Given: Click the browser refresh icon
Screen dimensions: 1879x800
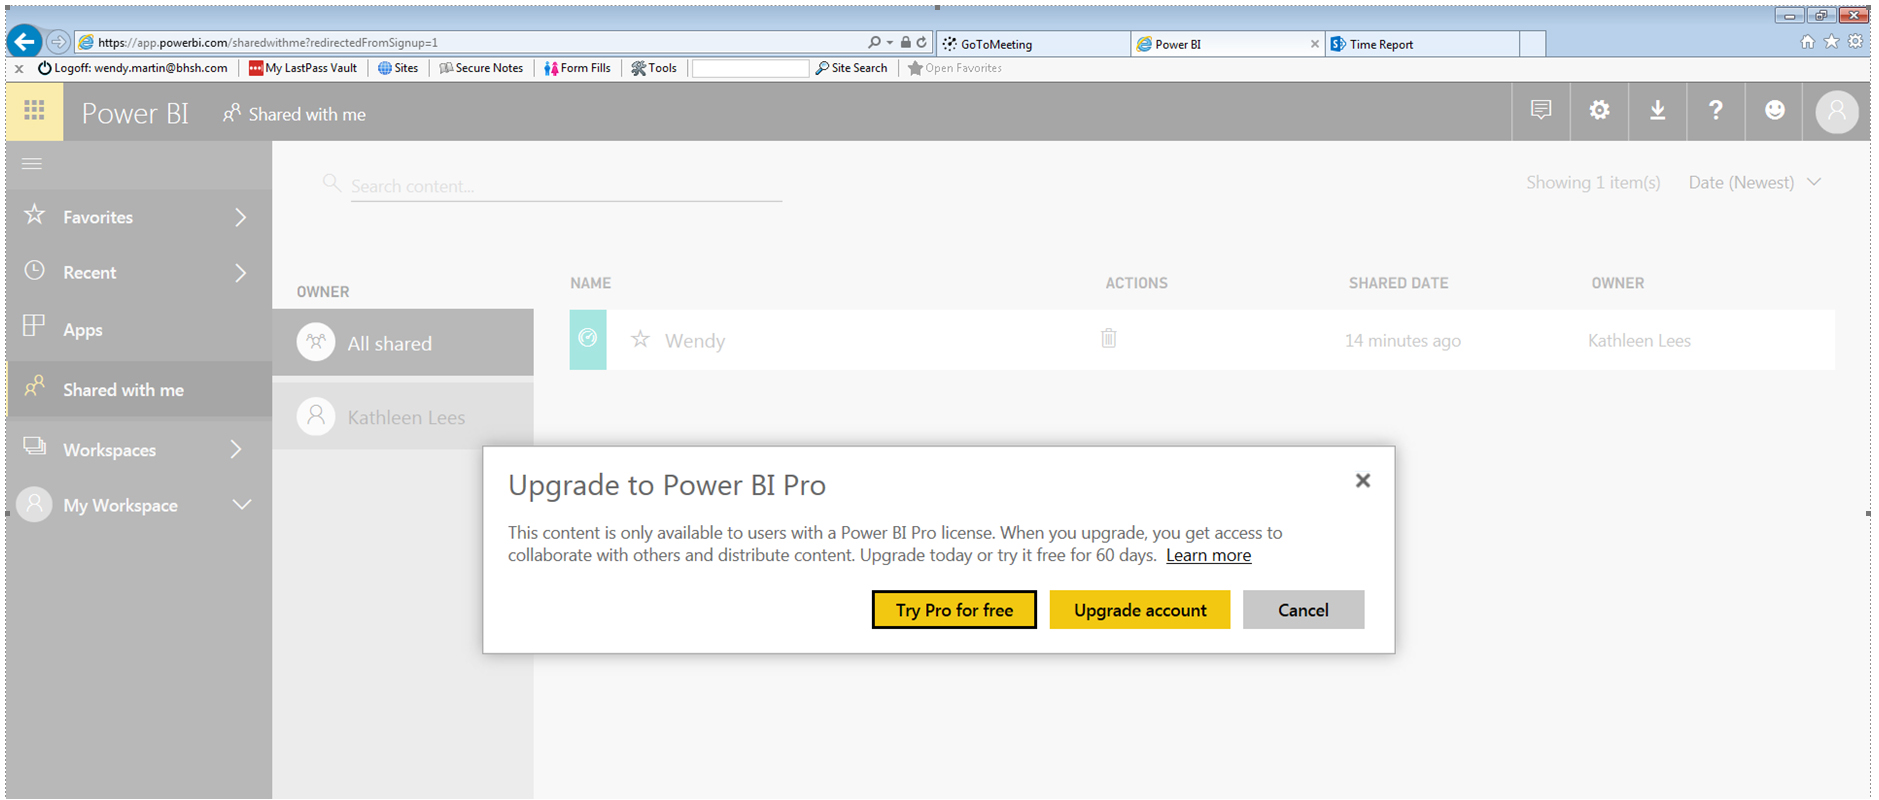Looking at the screenshot, I should coord(922,42).
